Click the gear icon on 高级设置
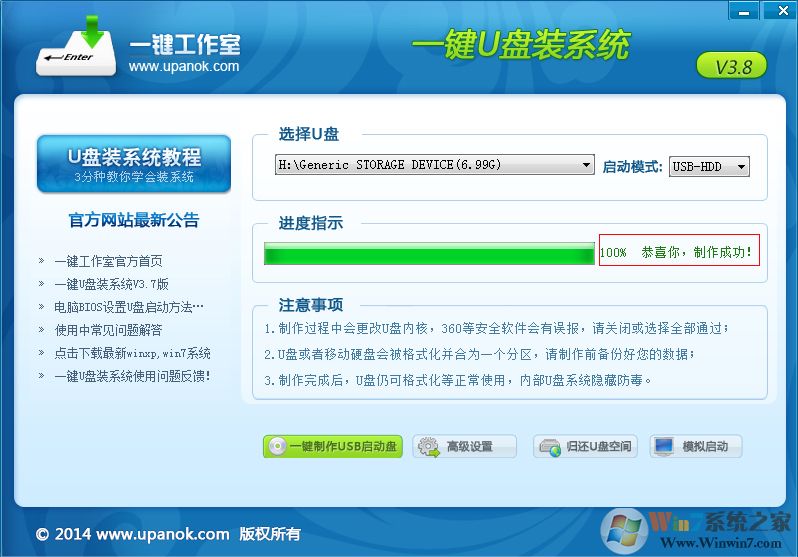798x557 pixels. [x=429, y=447]
